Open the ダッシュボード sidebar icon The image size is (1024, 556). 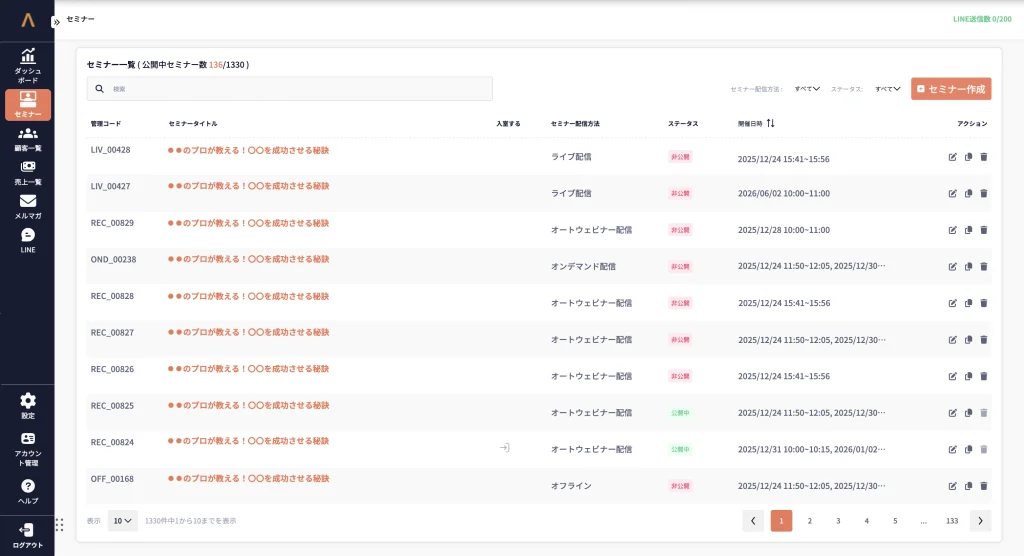[28, 61]
